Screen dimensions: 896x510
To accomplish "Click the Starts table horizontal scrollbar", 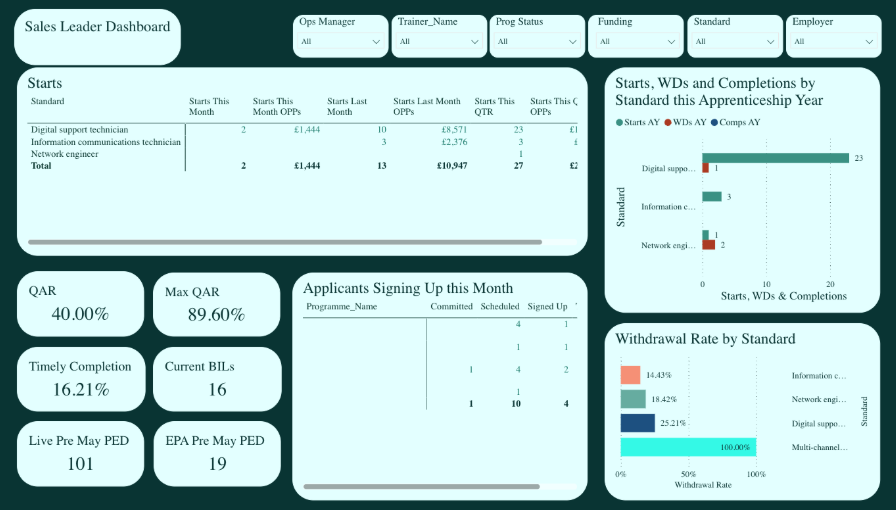I will (x=285, y=242).
